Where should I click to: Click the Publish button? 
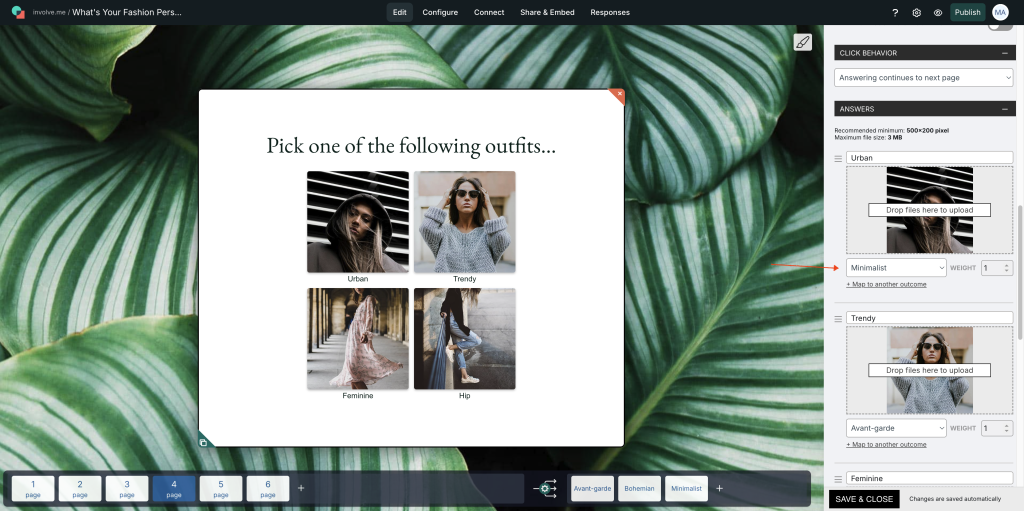pyautogui.click(x=967, y=12)
